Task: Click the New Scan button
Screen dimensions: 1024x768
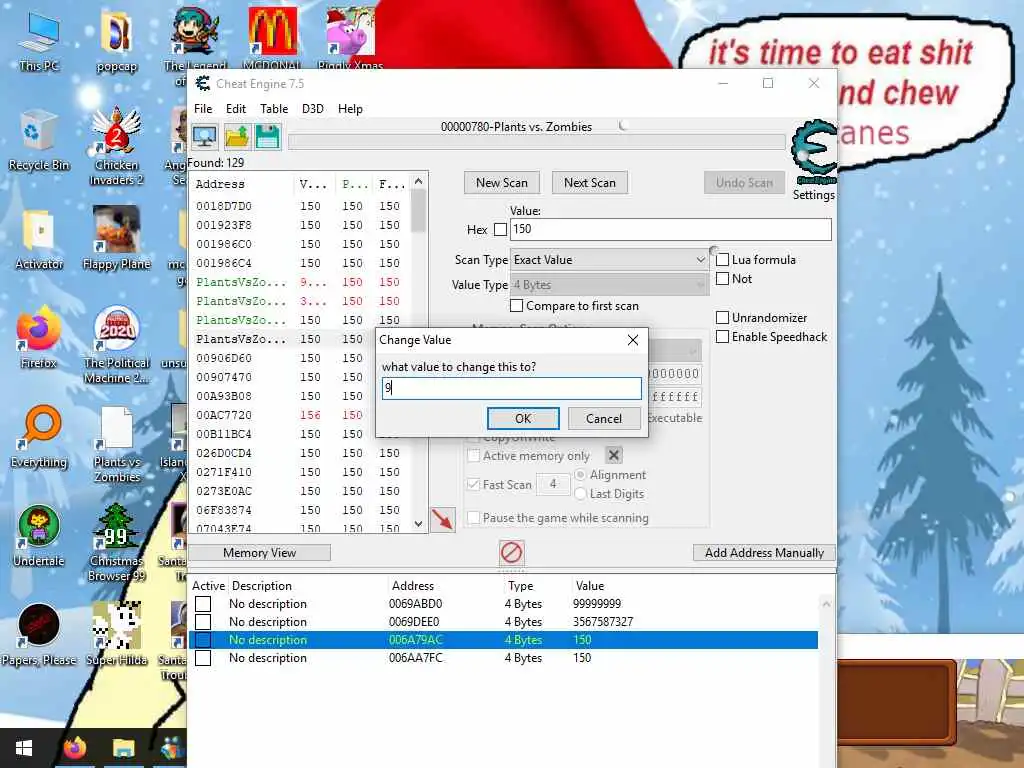Action: pyautogui.click(x=502, y=183)
